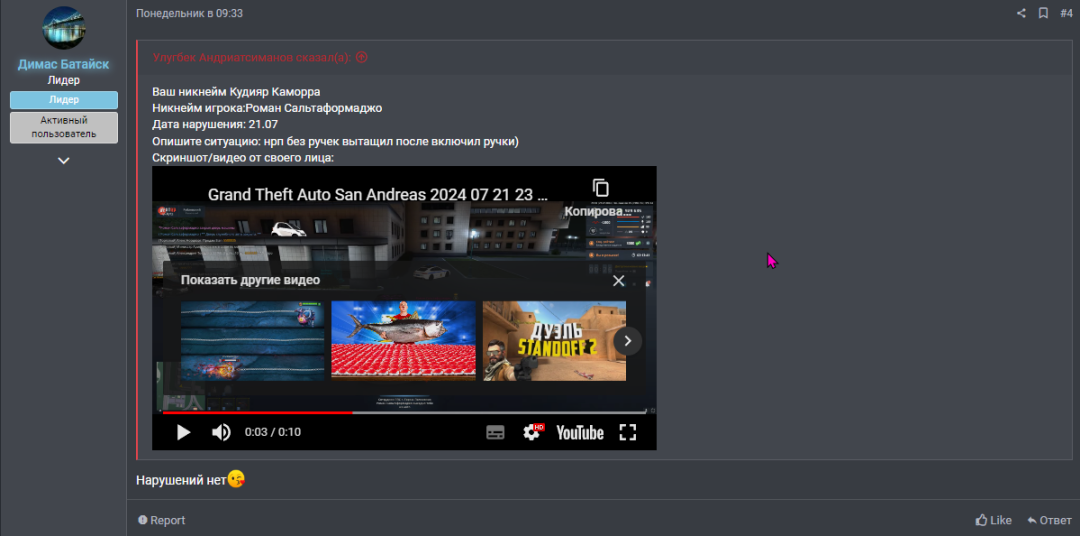This screenshot has width=1080, height=536.
Task: Click the Лидер title text under username
Action: 63,80
